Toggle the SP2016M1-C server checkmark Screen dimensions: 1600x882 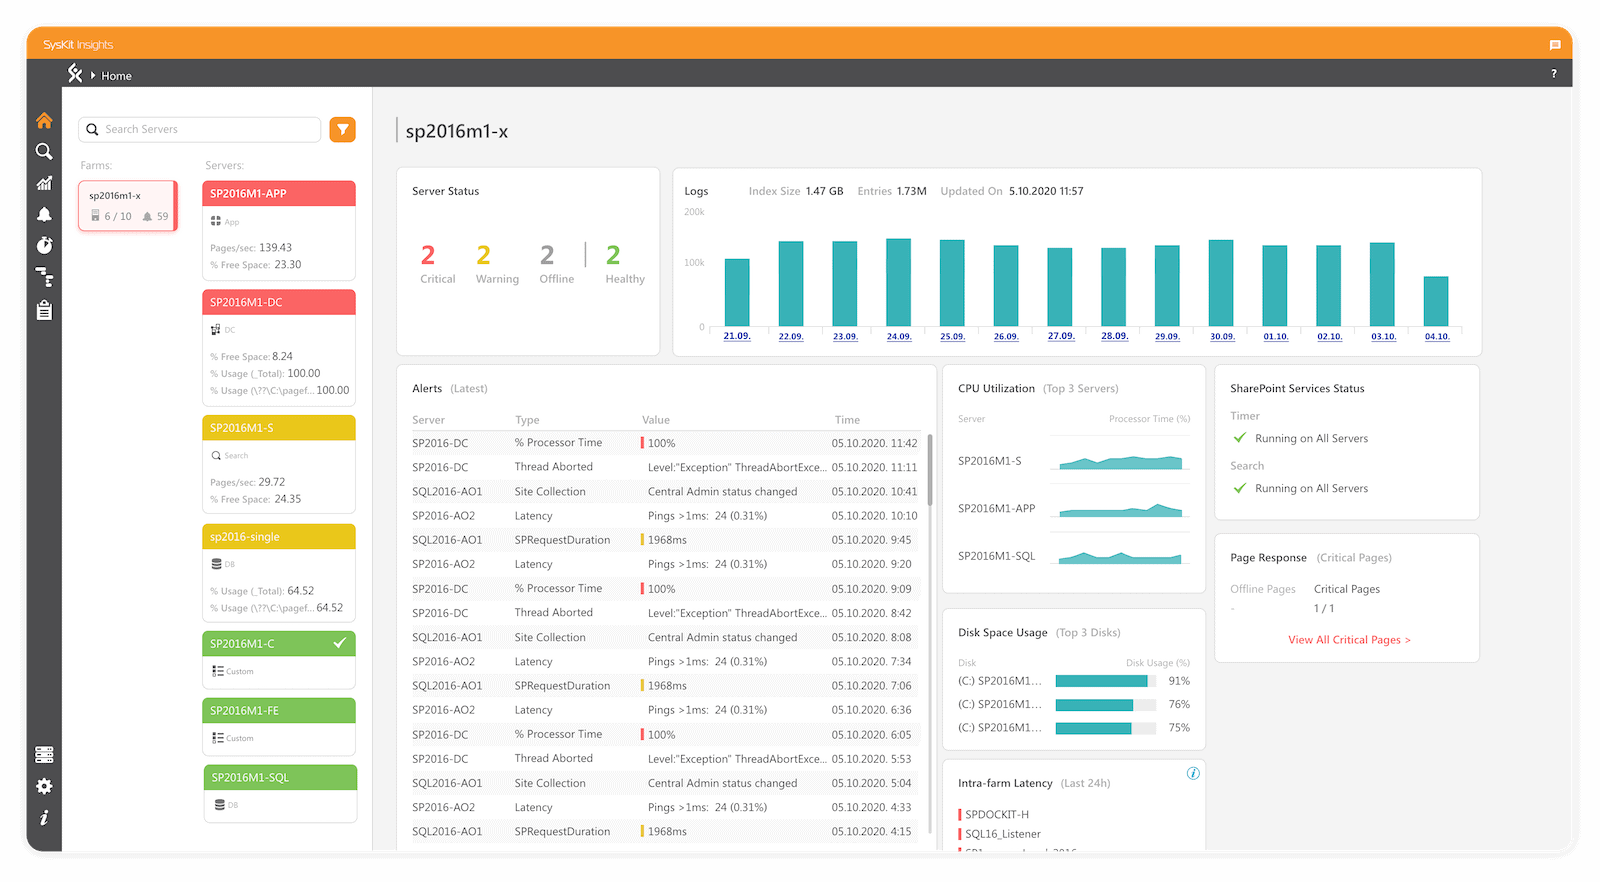[x=340, y=643]
